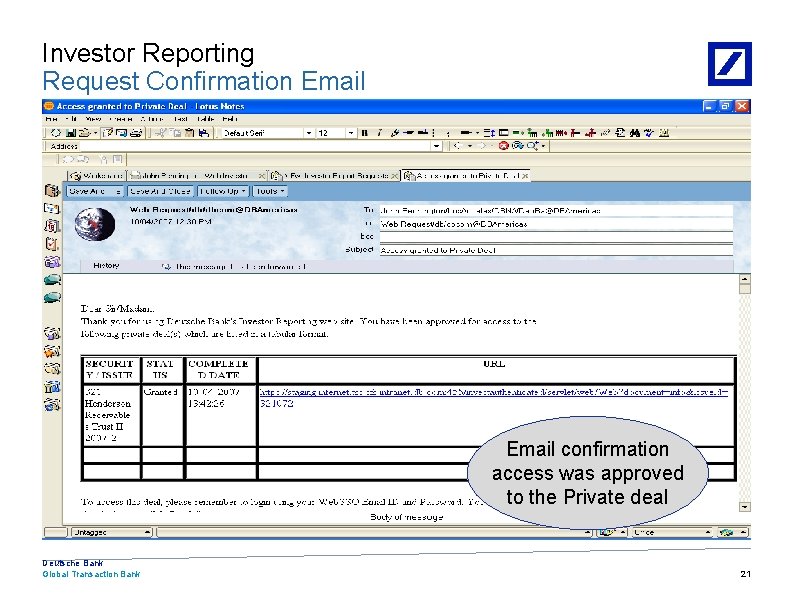Click the Check Spelling checkmark icon
The image size is (794, 597).
coord(649,133)
